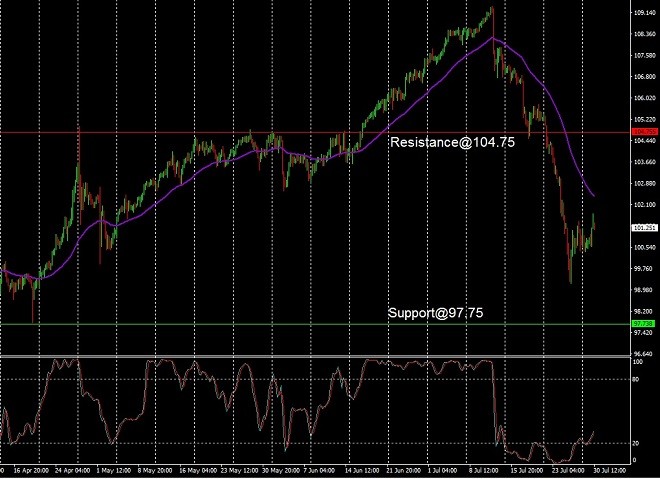Click the 108.360 price axis value
Viewport: 660px width, 479px height.
point(644,34)
